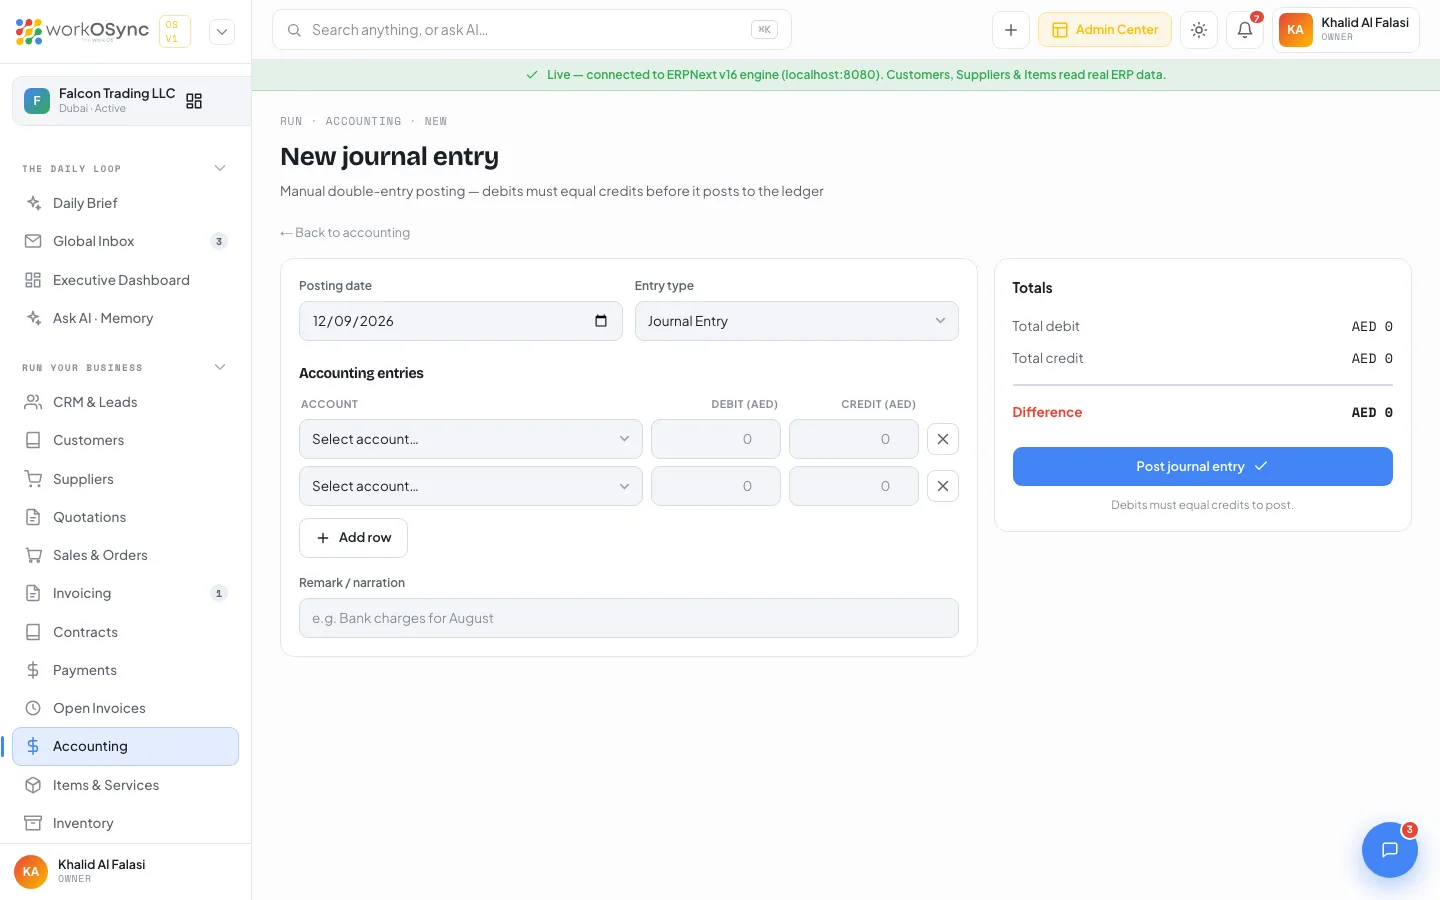
Task: Open Items & Services
Action: pyautogui.click(x=125, y=785)
